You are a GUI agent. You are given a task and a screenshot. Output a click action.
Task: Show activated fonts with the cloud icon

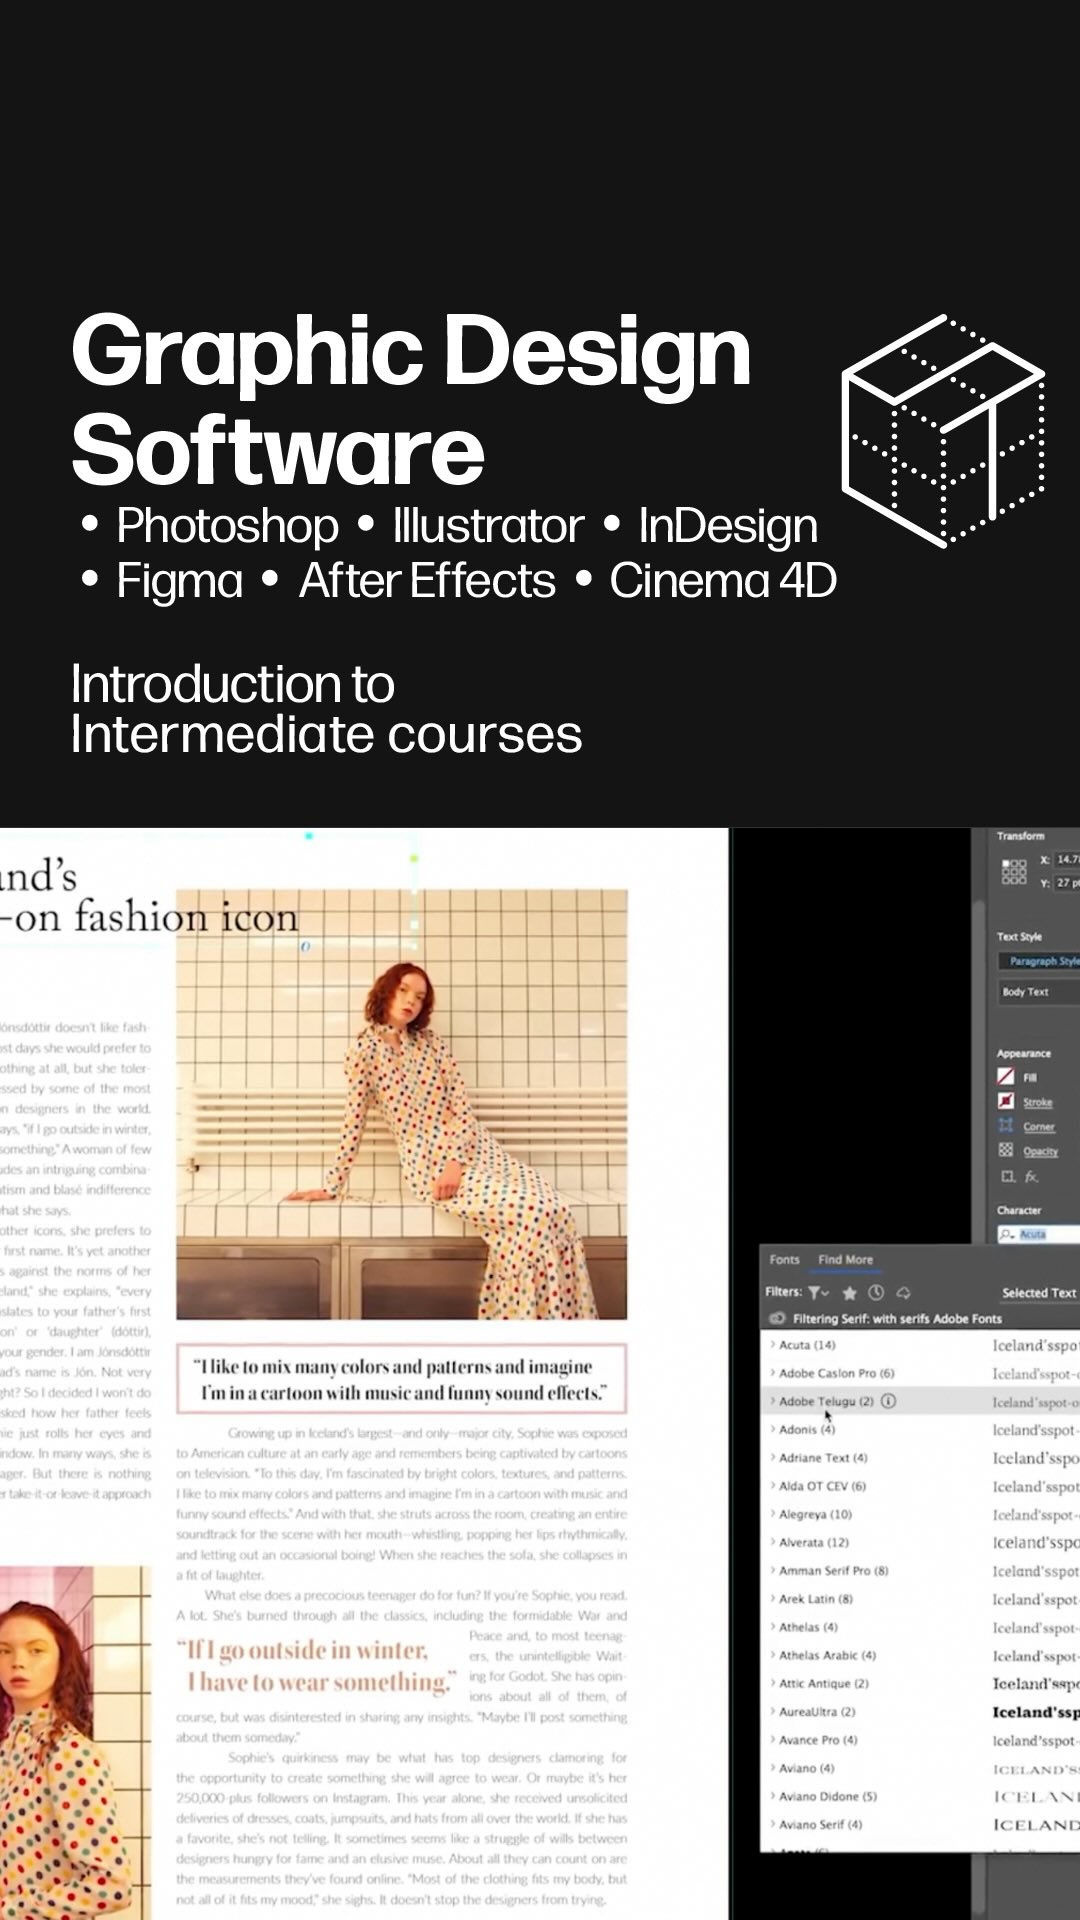pos(903,1292)
